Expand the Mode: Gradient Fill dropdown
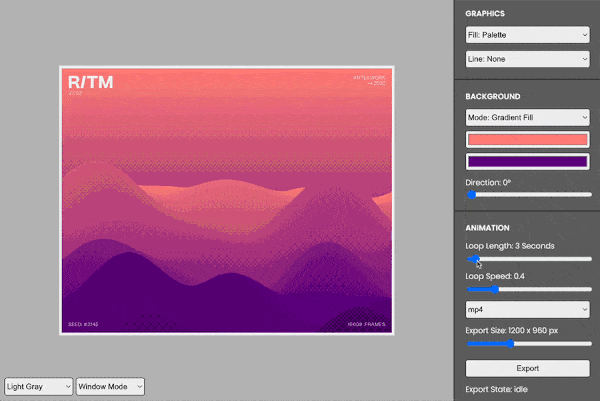 point(527,117)
